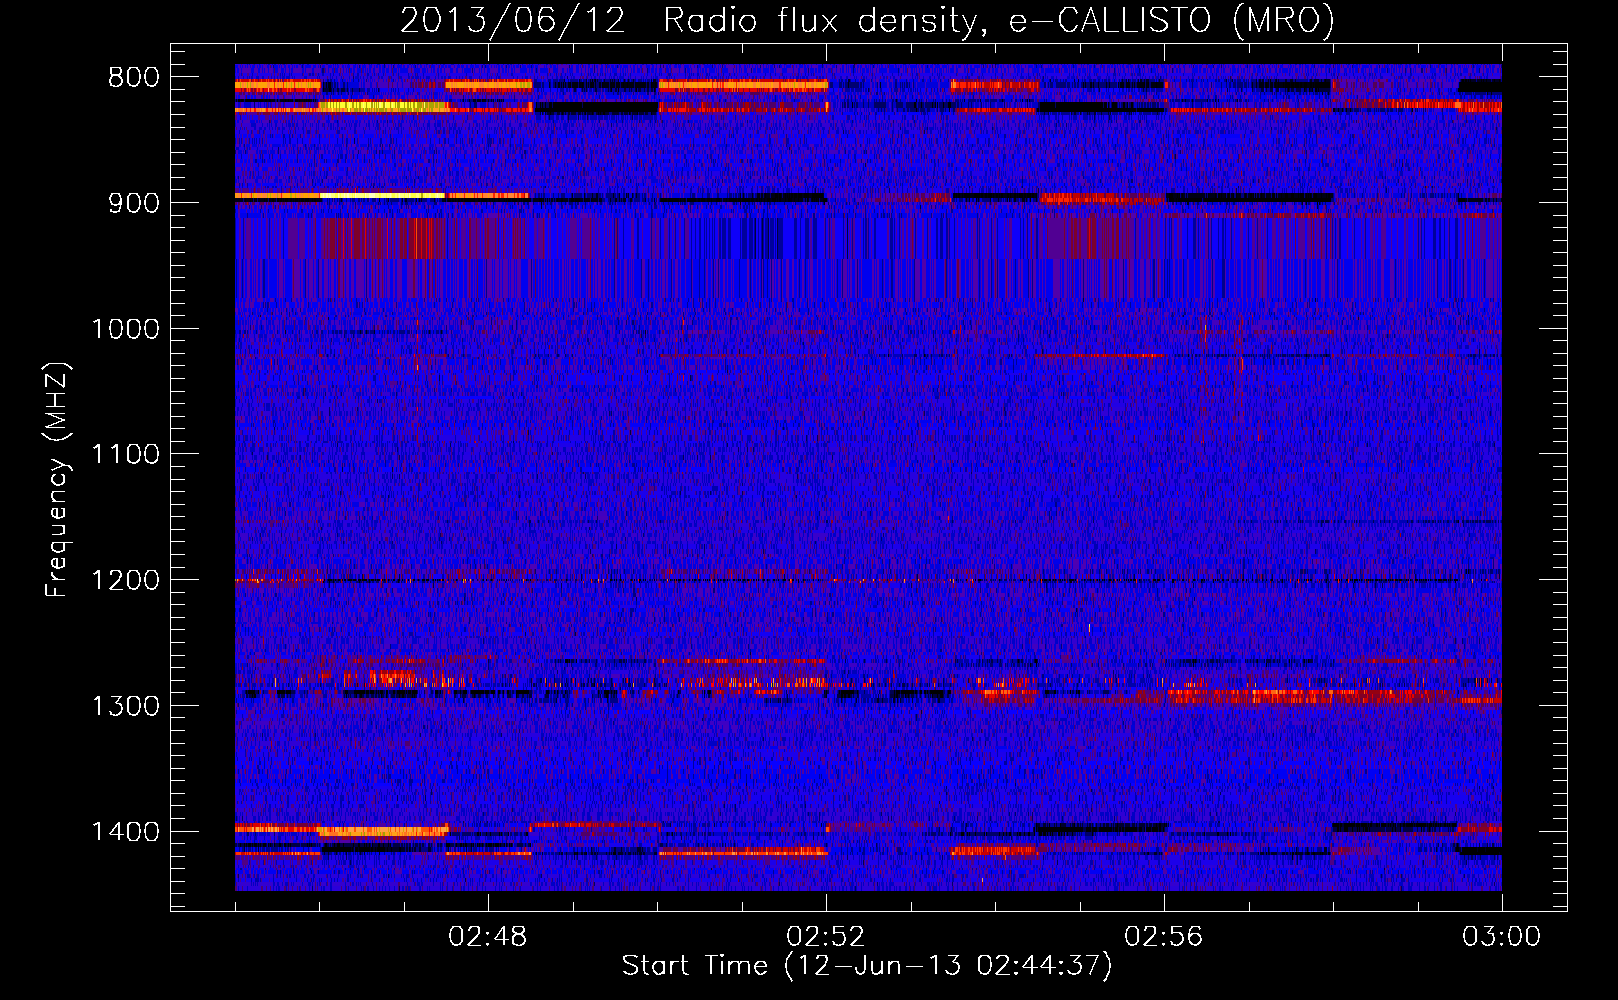Viewport: 1618px width, 1000px height.
Task: Click the 900 frequency tick label
Action: point(134,203)
